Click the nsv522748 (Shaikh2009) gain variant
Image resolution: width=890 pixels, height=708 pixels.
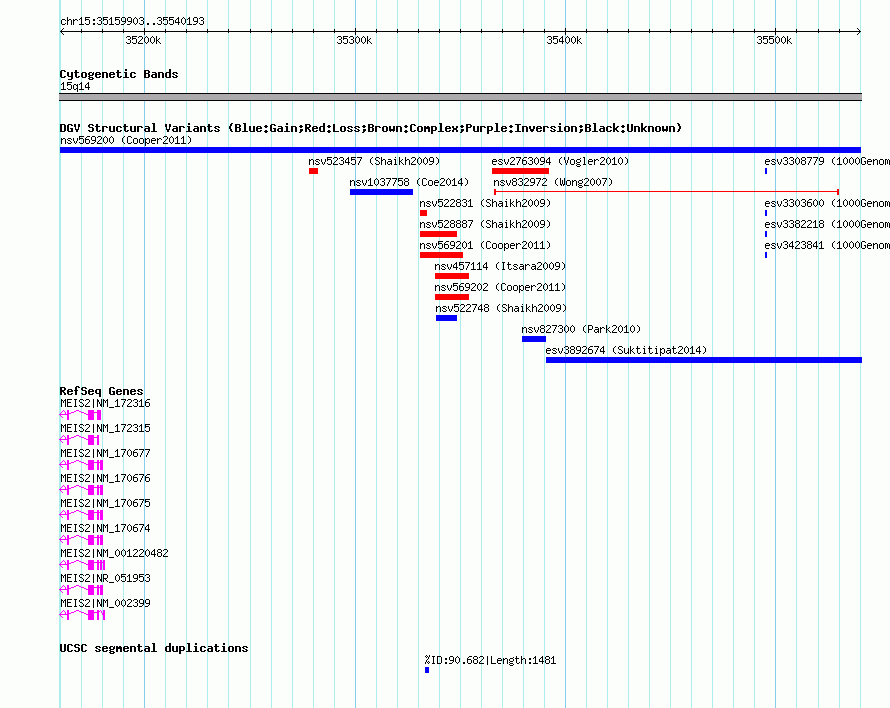[x=446, y=318]
